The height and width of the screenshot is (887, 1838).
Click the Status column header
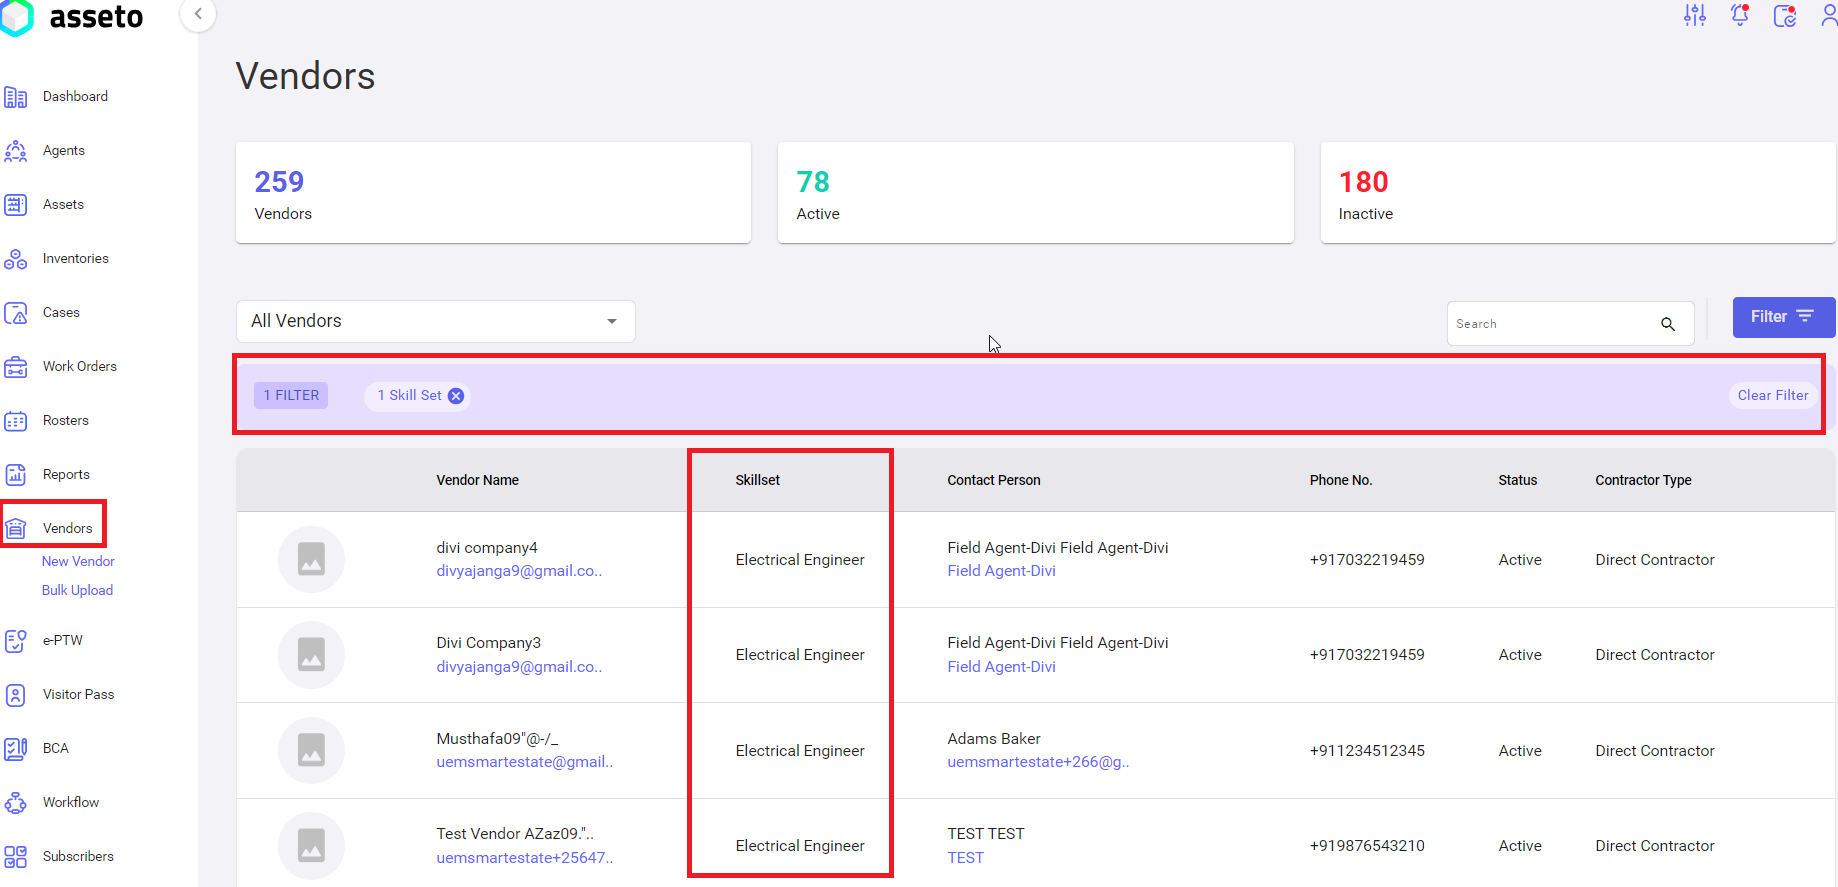1518,481
